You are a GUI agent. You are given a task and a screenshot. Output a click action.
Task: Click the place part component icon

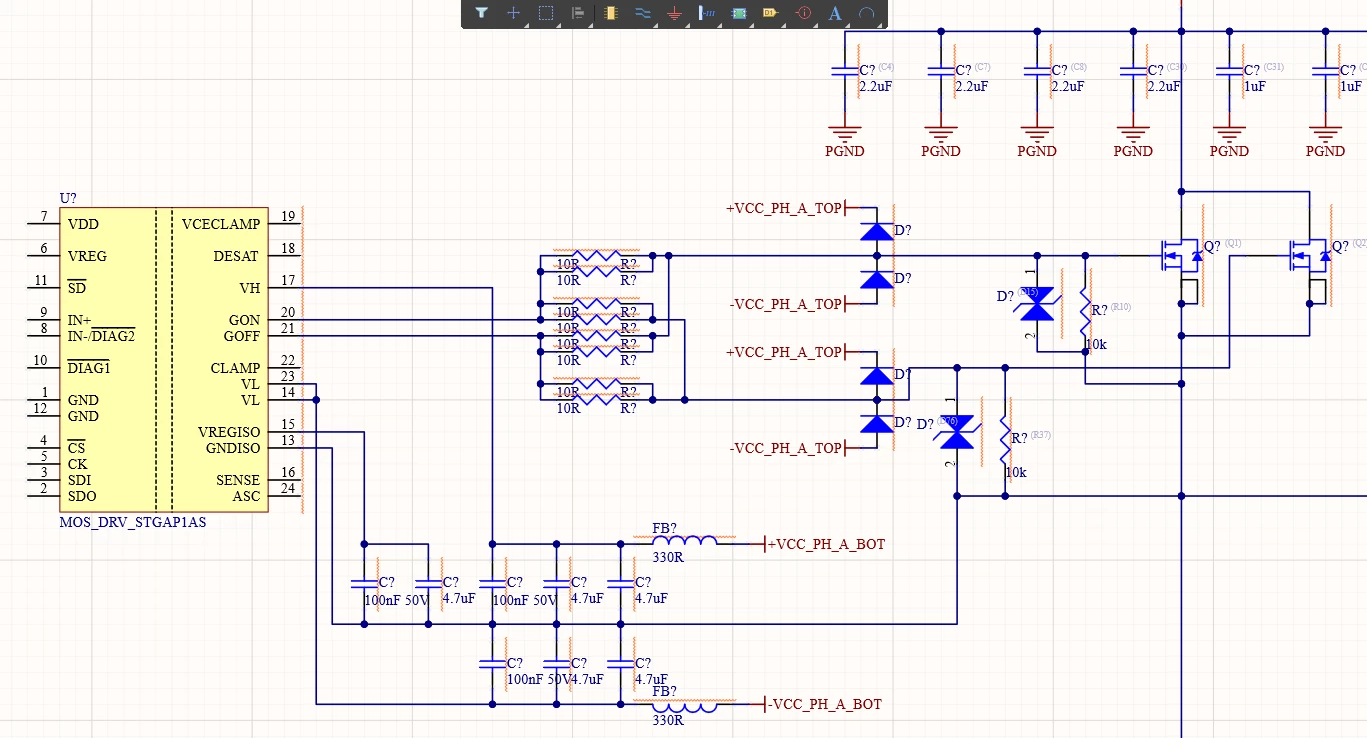(610, 13)
